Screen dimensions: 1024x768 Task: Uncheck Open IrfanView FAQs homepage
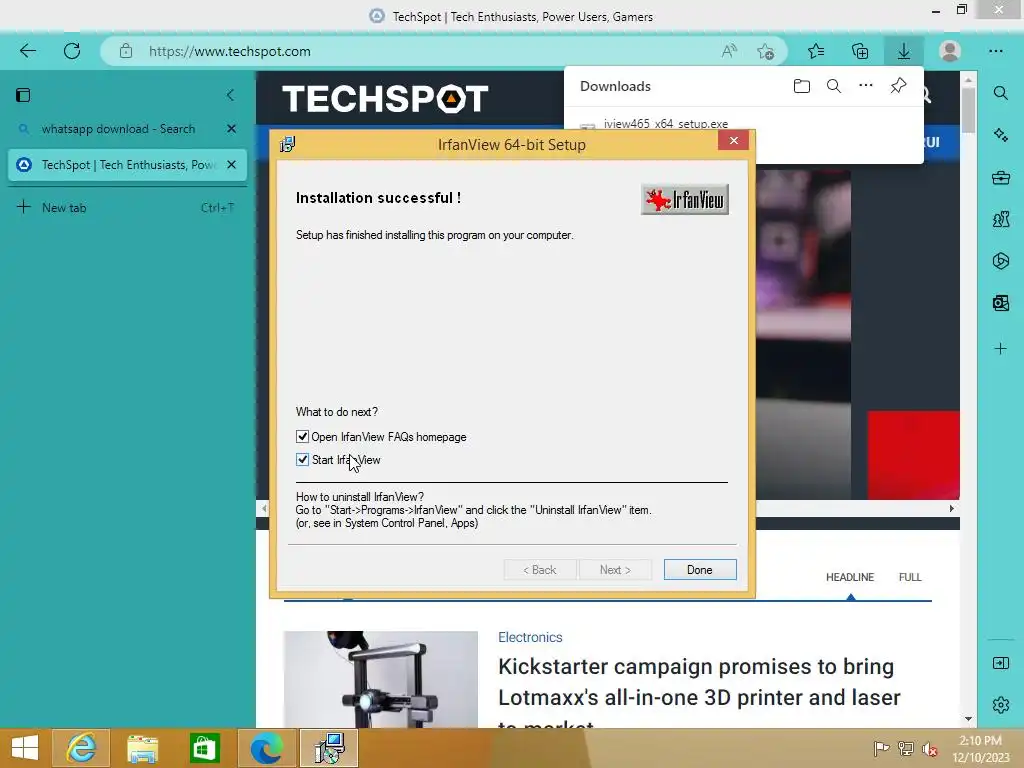302,436
